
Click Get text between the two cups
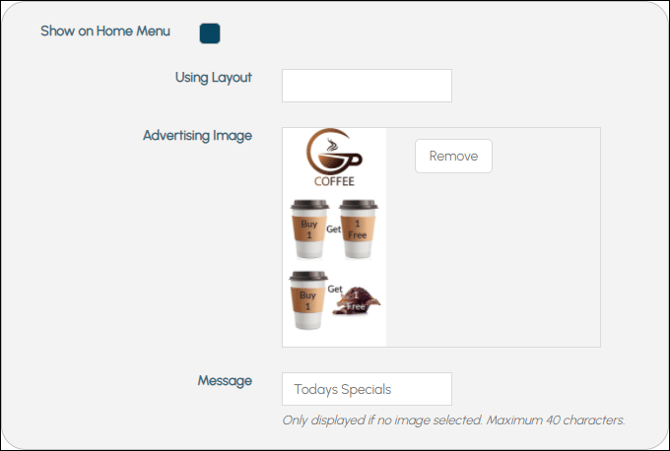click(x=334, y=229)
